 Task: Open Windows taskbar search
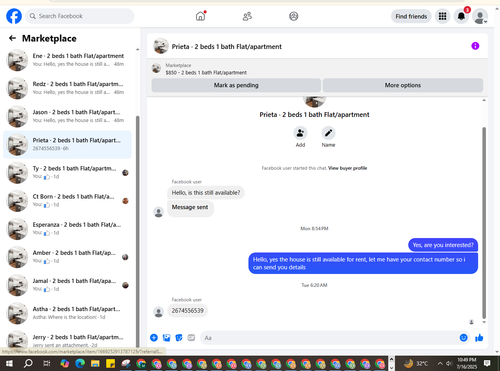28,363
